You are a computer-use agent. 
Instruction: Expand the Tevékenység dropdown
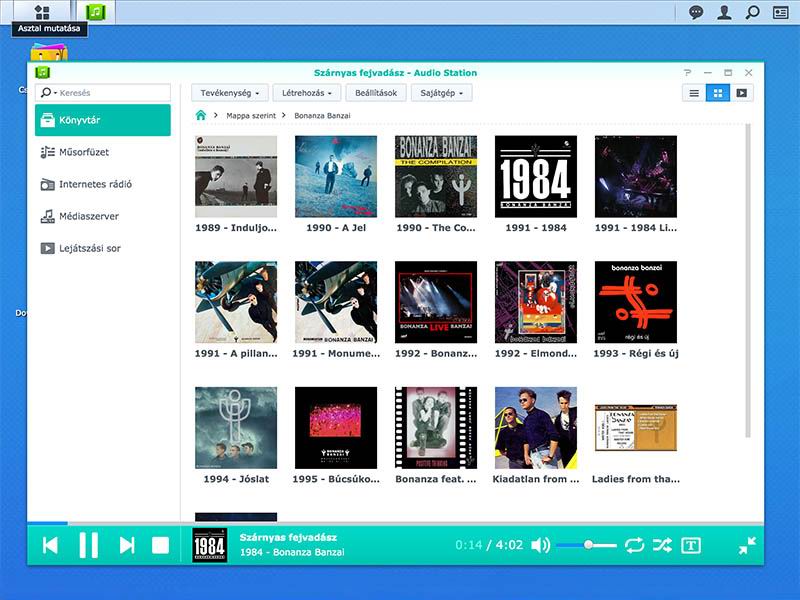click(230, 93)
